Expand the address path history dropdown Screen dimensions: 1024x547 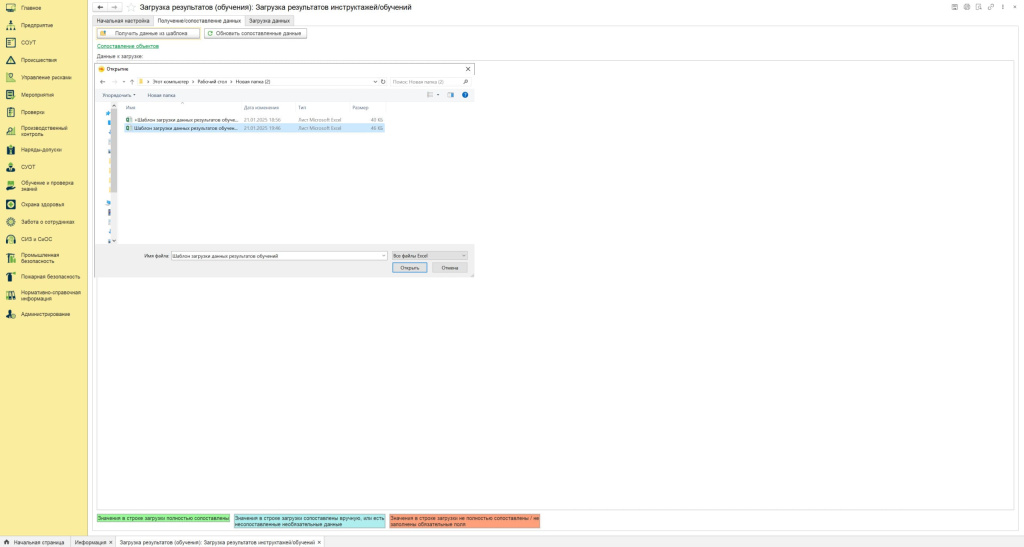(x=375, y=82)
